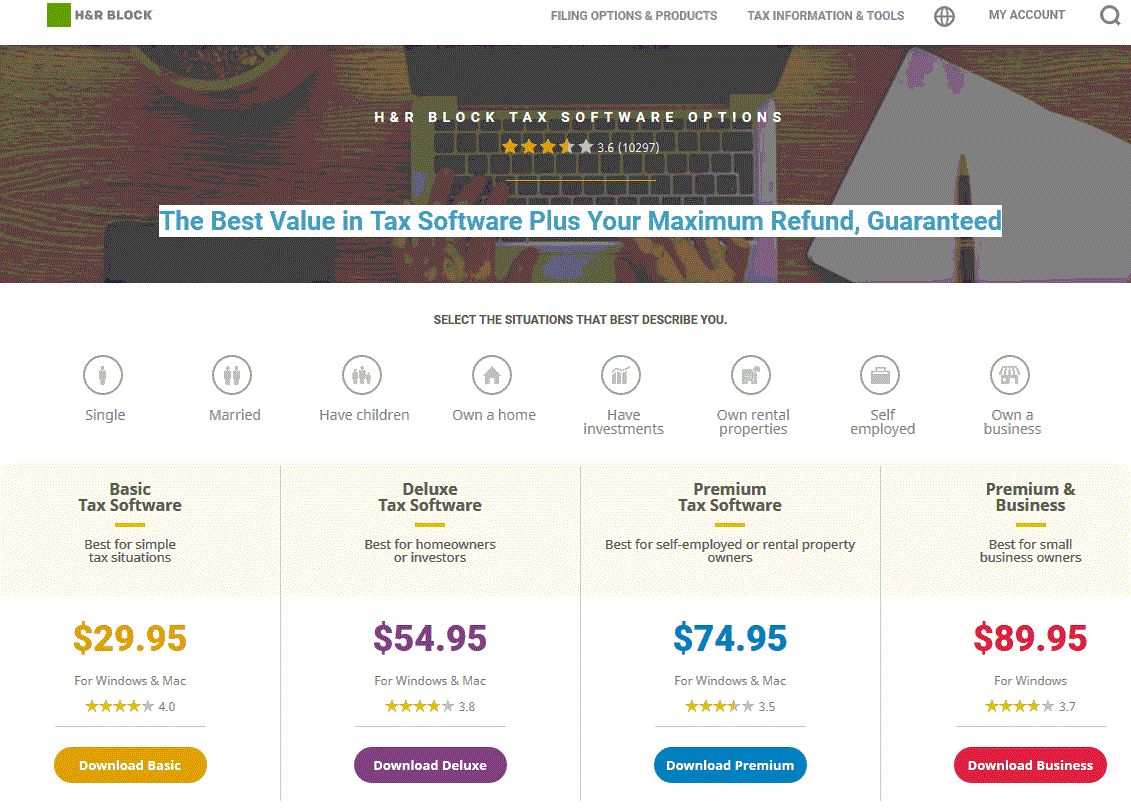Toggle the Have children situation

coord(362,375)
